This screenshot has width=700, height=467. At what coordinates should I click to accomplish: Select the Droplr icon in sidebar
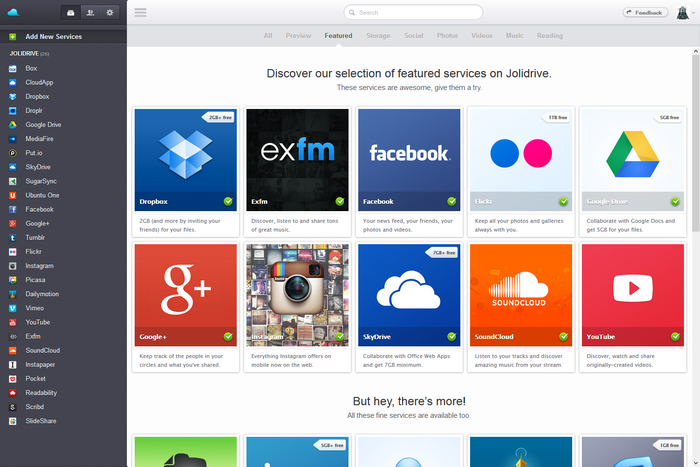point(12,111)
